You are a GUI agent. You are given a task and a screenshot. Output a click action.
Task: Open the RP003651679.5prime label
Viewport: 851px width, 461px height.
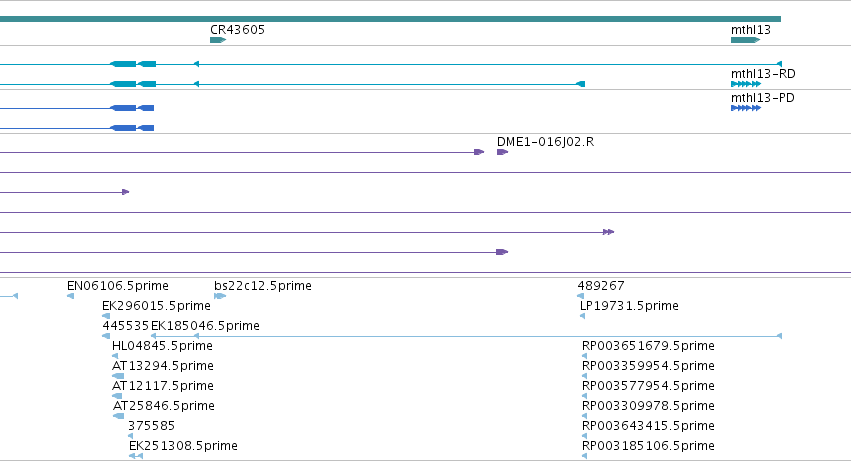click(x=648, y=346)
